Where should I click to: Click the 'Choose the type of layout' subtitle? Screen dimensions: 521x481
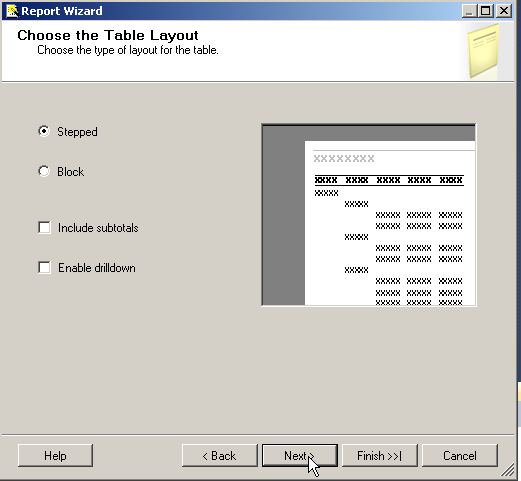click(128, 50)
